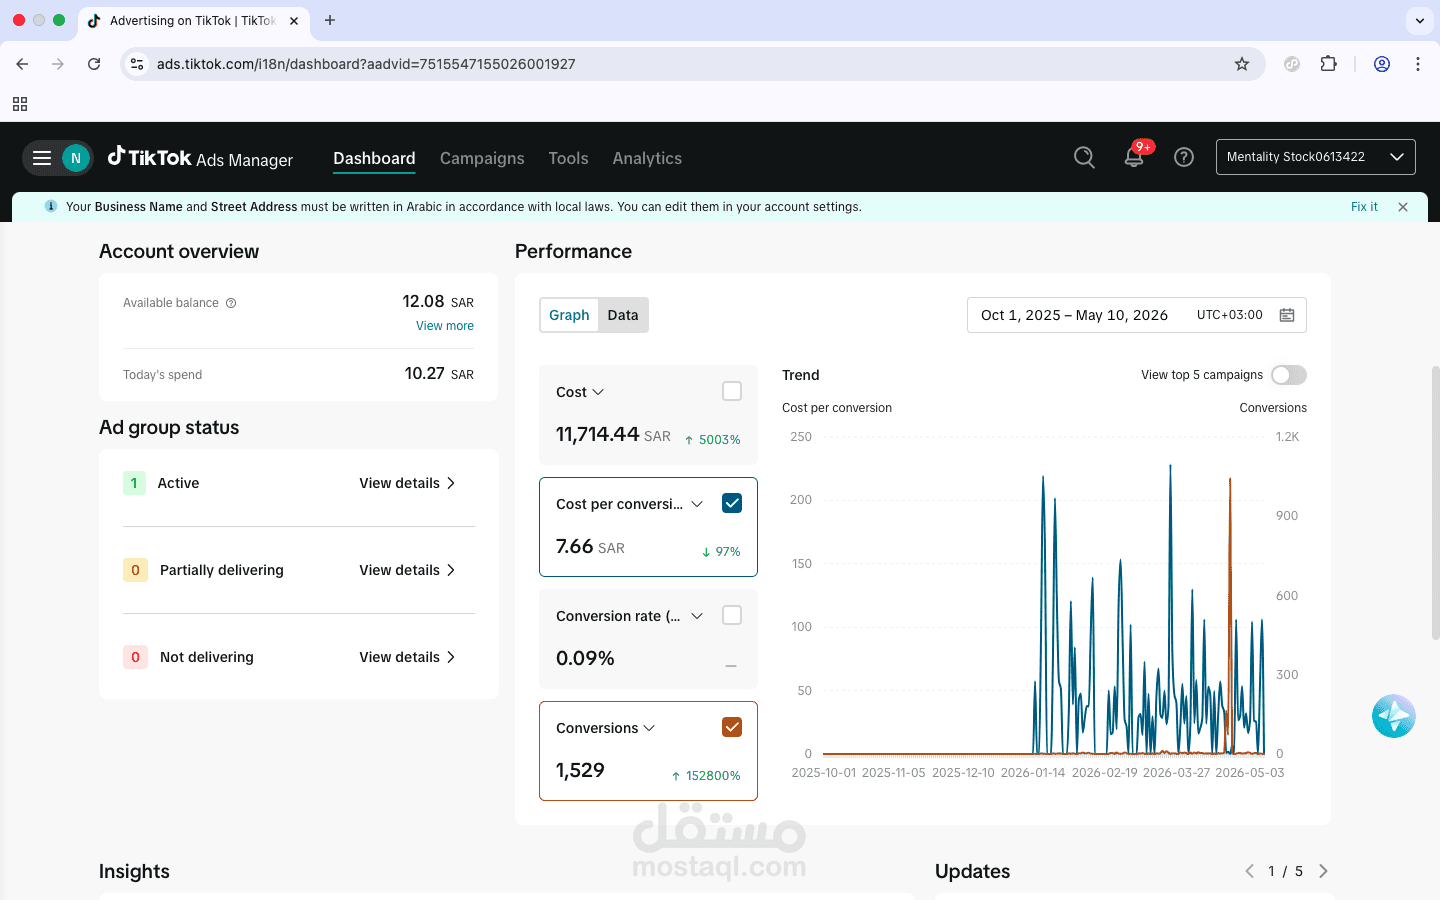Expand the Conversions metric dropdown
This screenshot has height=900, width=1440.
pyautogui.click(x=649, y=728)
